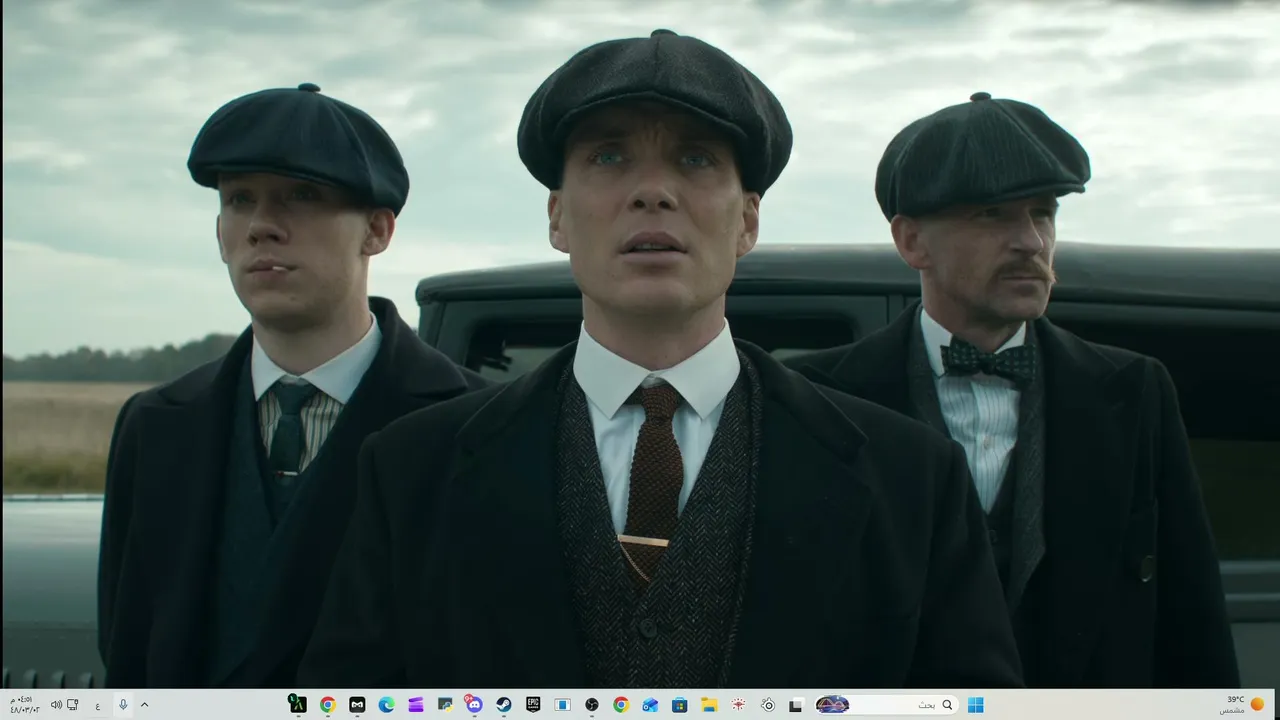
Task: Launch Microsoft Edge from the taskbar
Action: click(x=386, y=705)
